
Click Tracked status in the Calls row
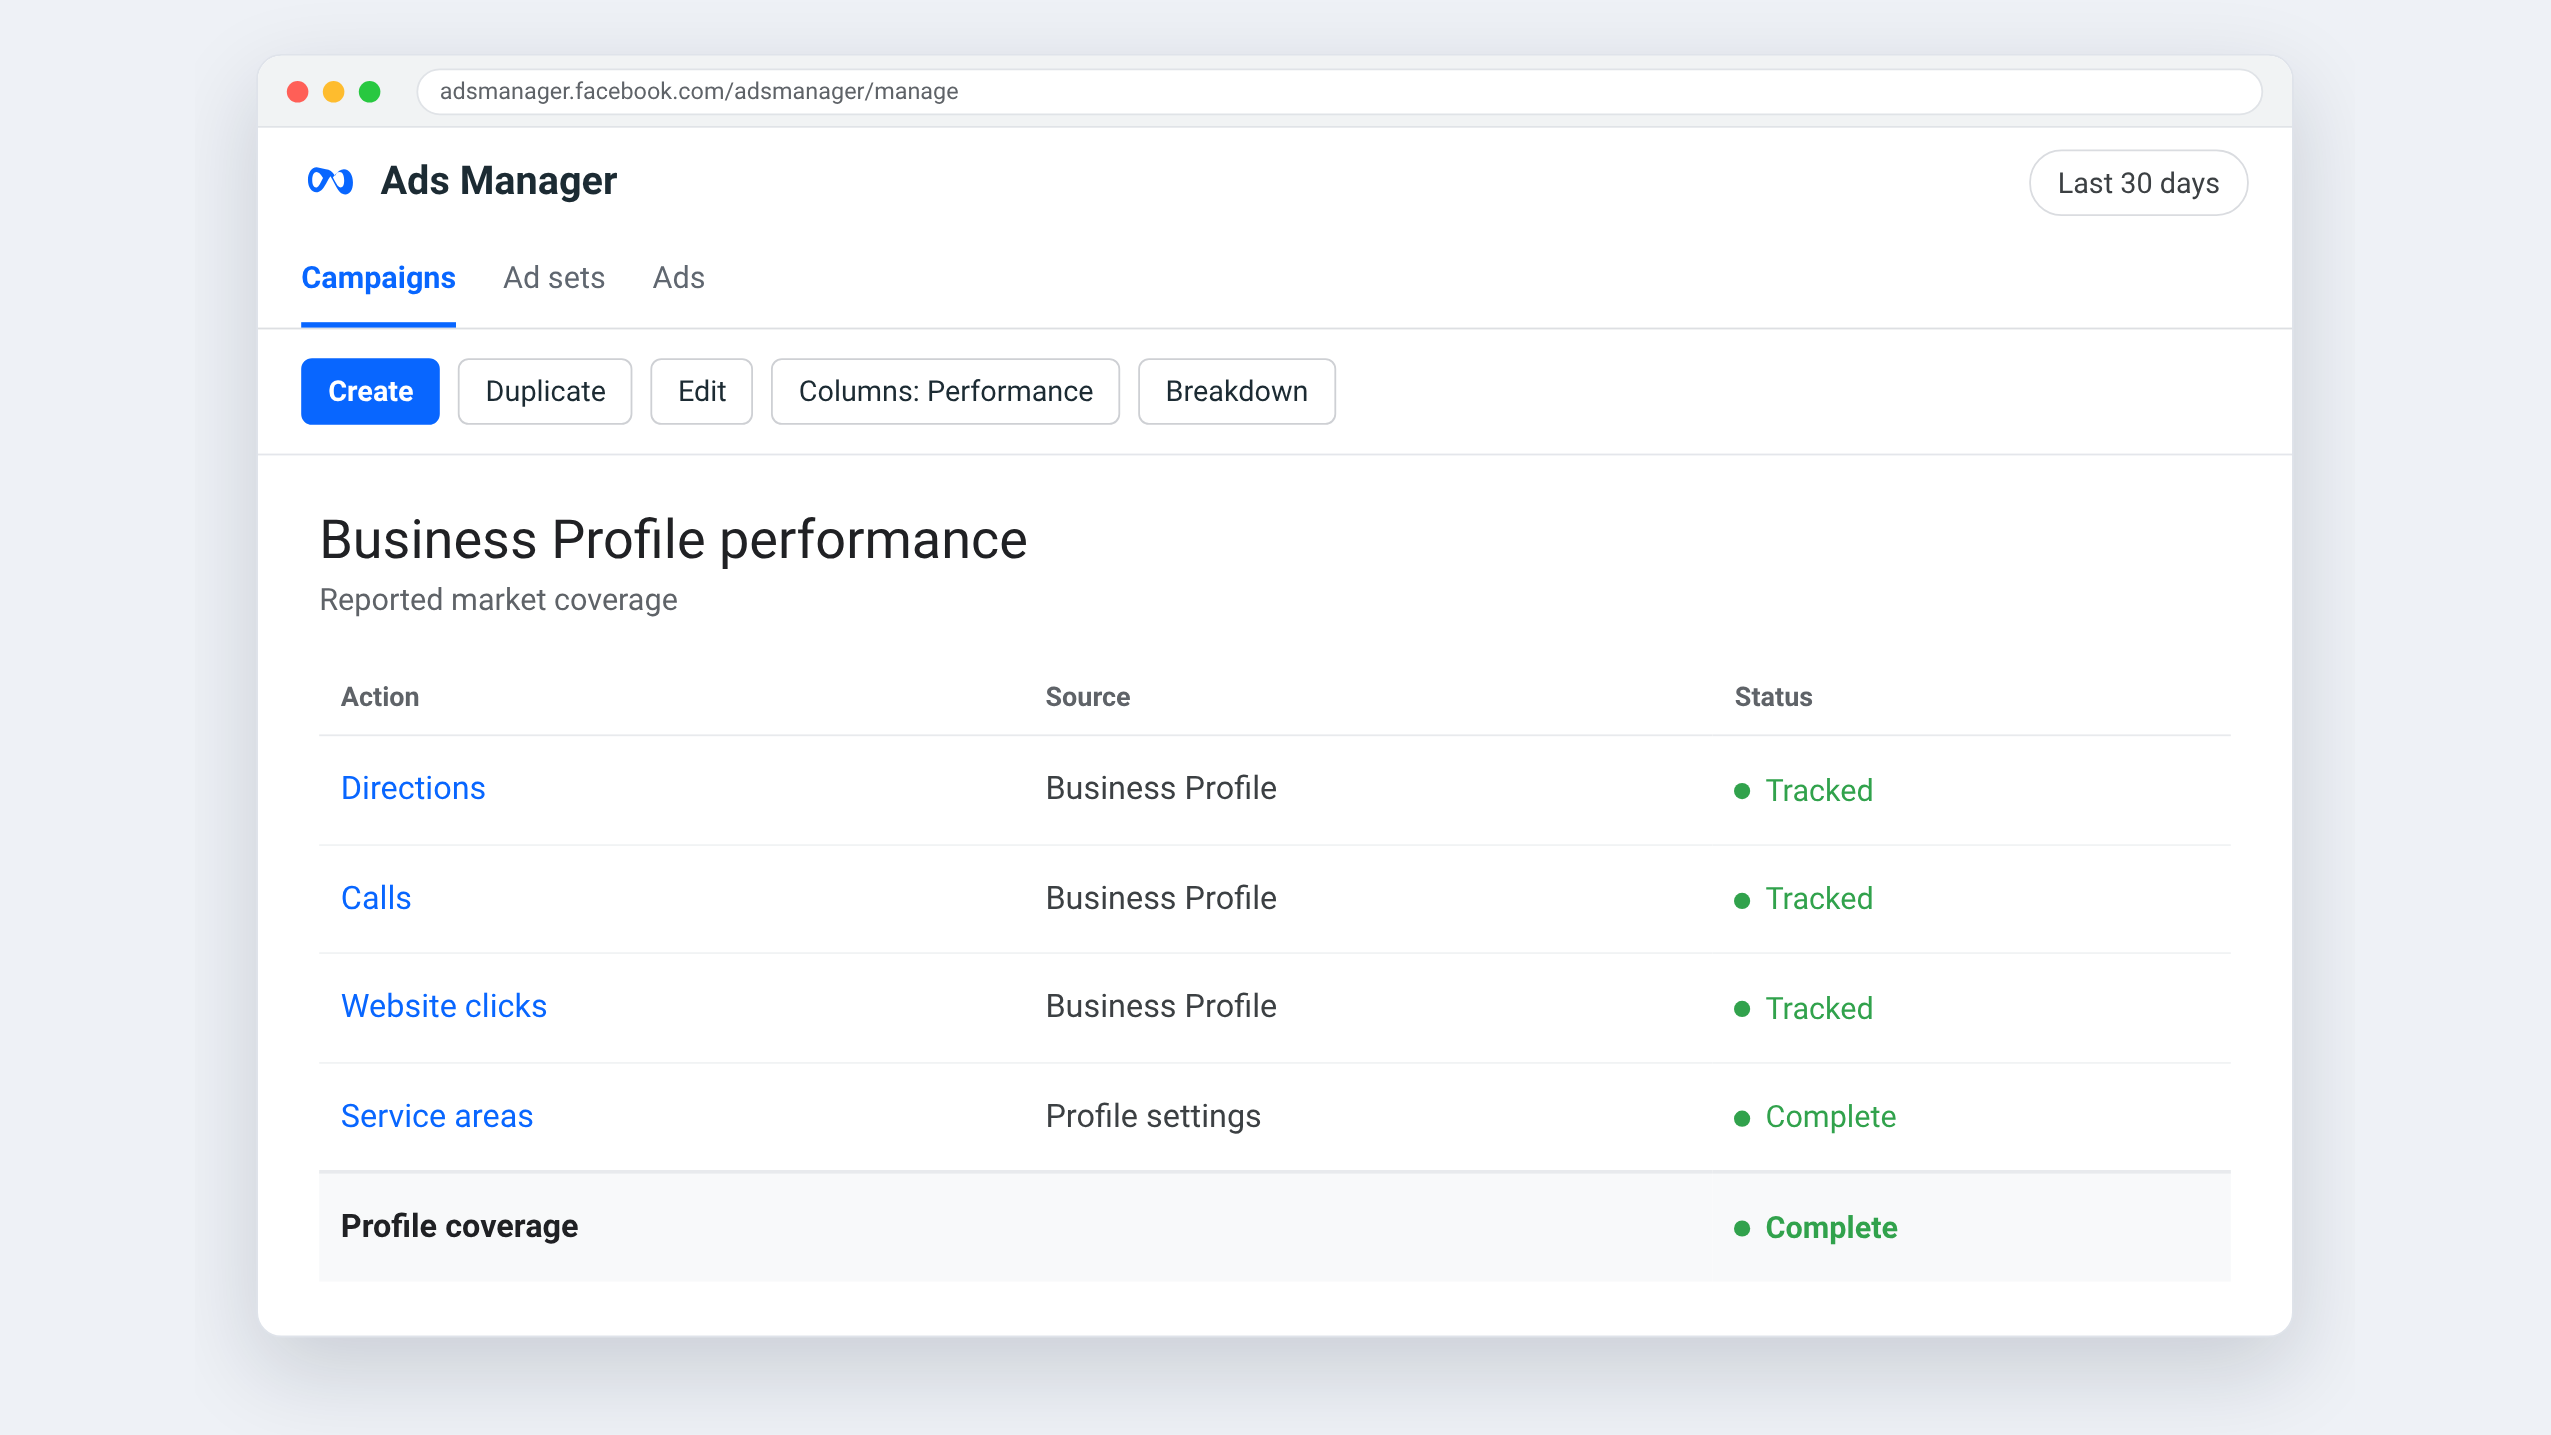coord(1804,898)
